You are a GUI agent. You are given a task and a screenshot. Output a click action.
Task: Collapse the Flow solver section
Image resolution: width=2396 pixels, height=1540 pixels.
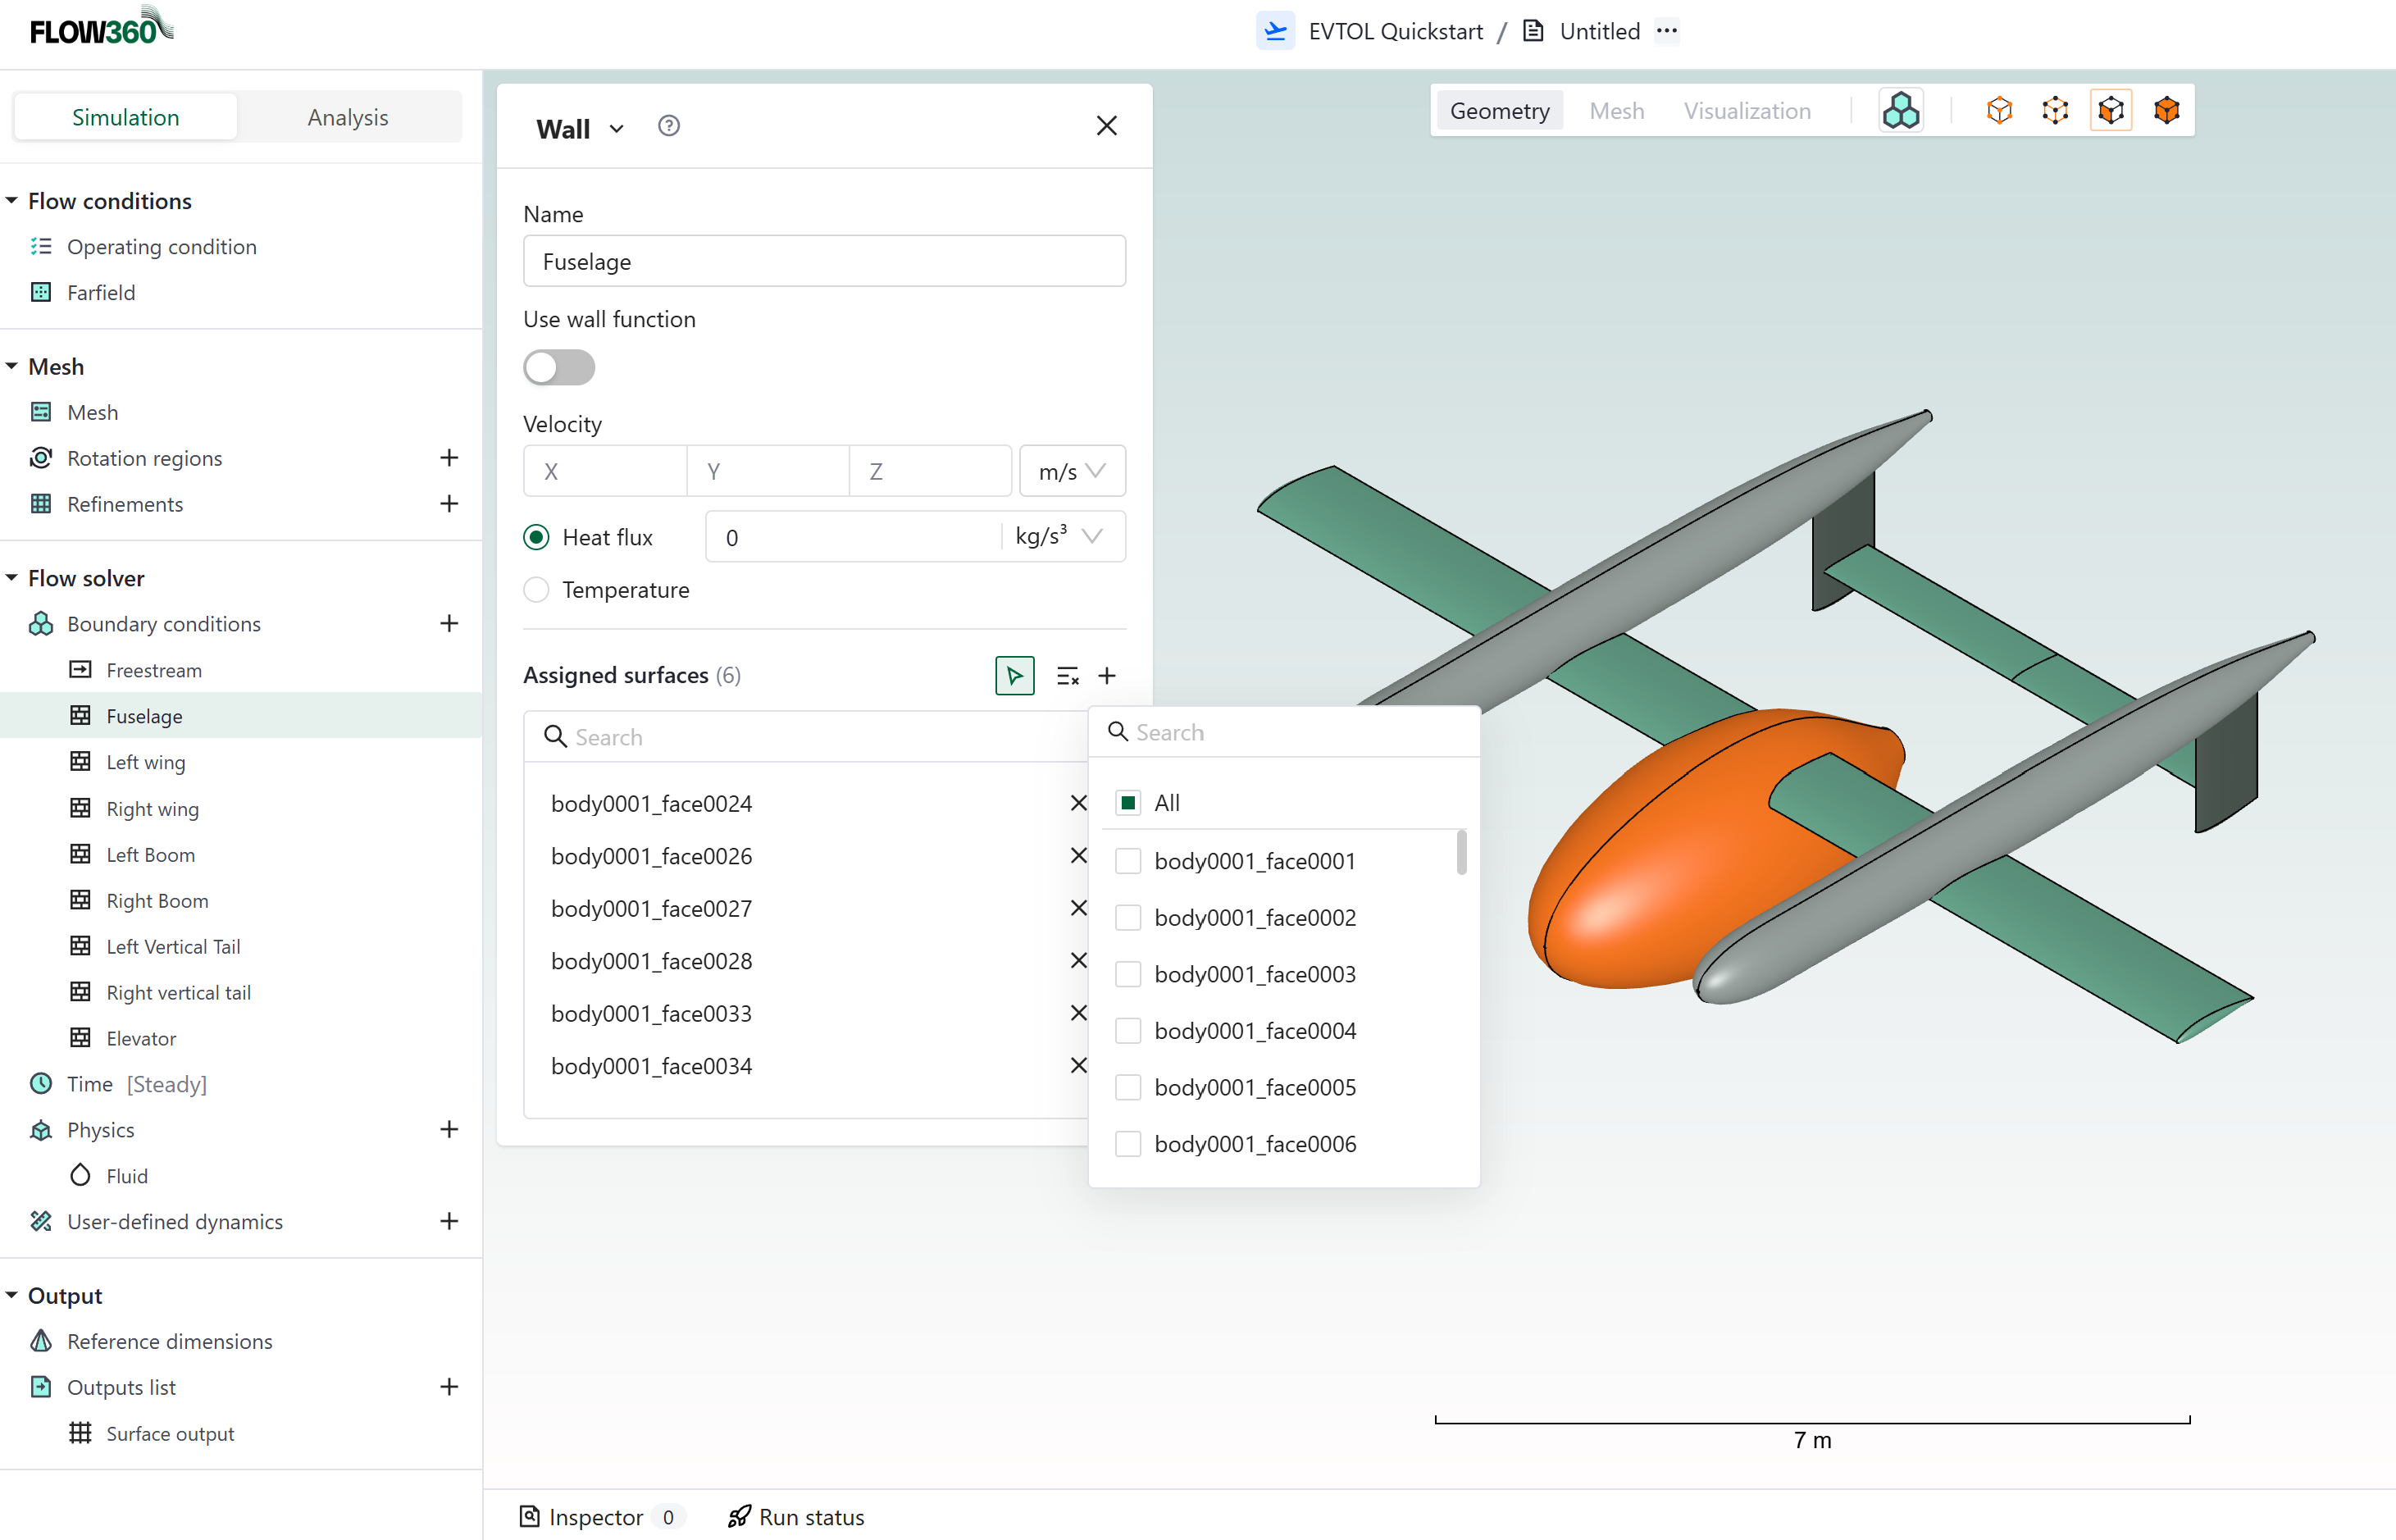[12, 578]
